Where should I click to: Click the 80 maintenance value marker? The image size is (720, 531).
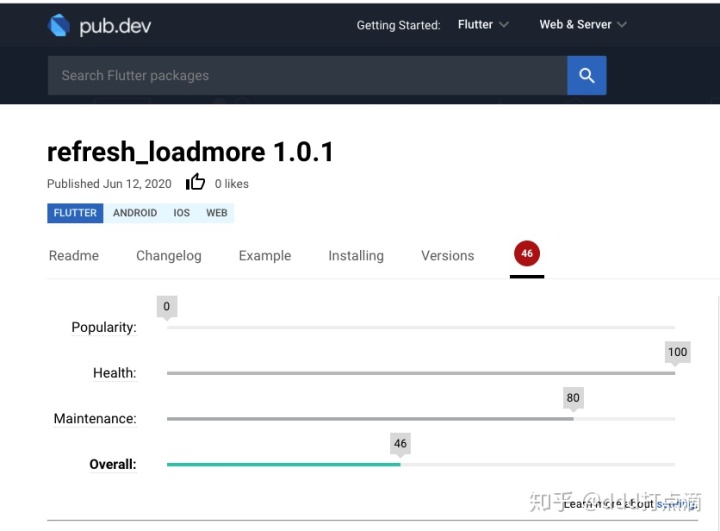click(573, 398)
